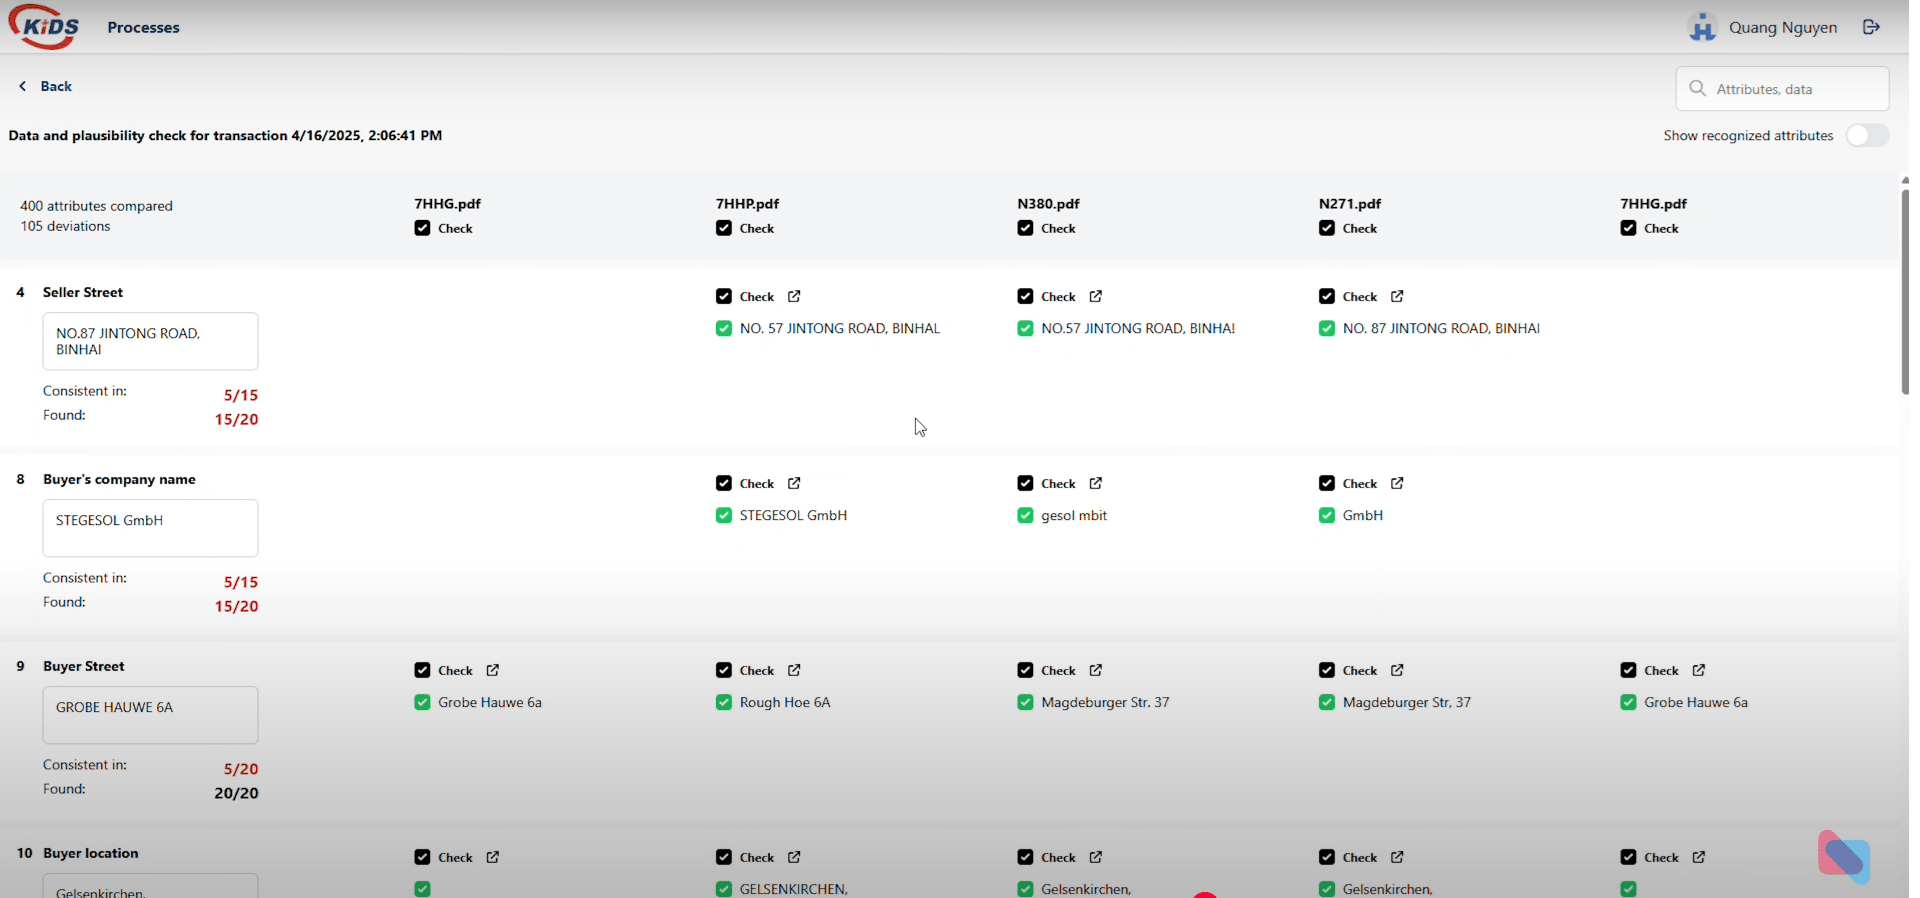Click the KiDS logo
1920x898 pixels.
(x=44, y=26)
